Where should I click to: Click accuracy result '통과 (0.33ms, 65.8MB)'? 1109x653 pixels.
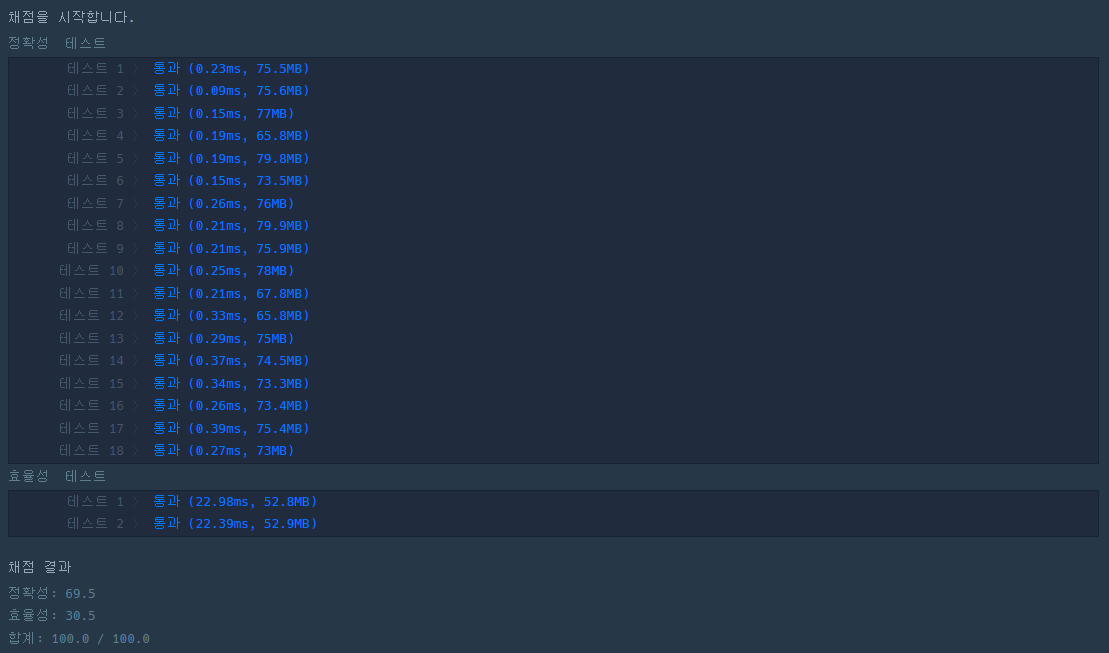(231, 316)
